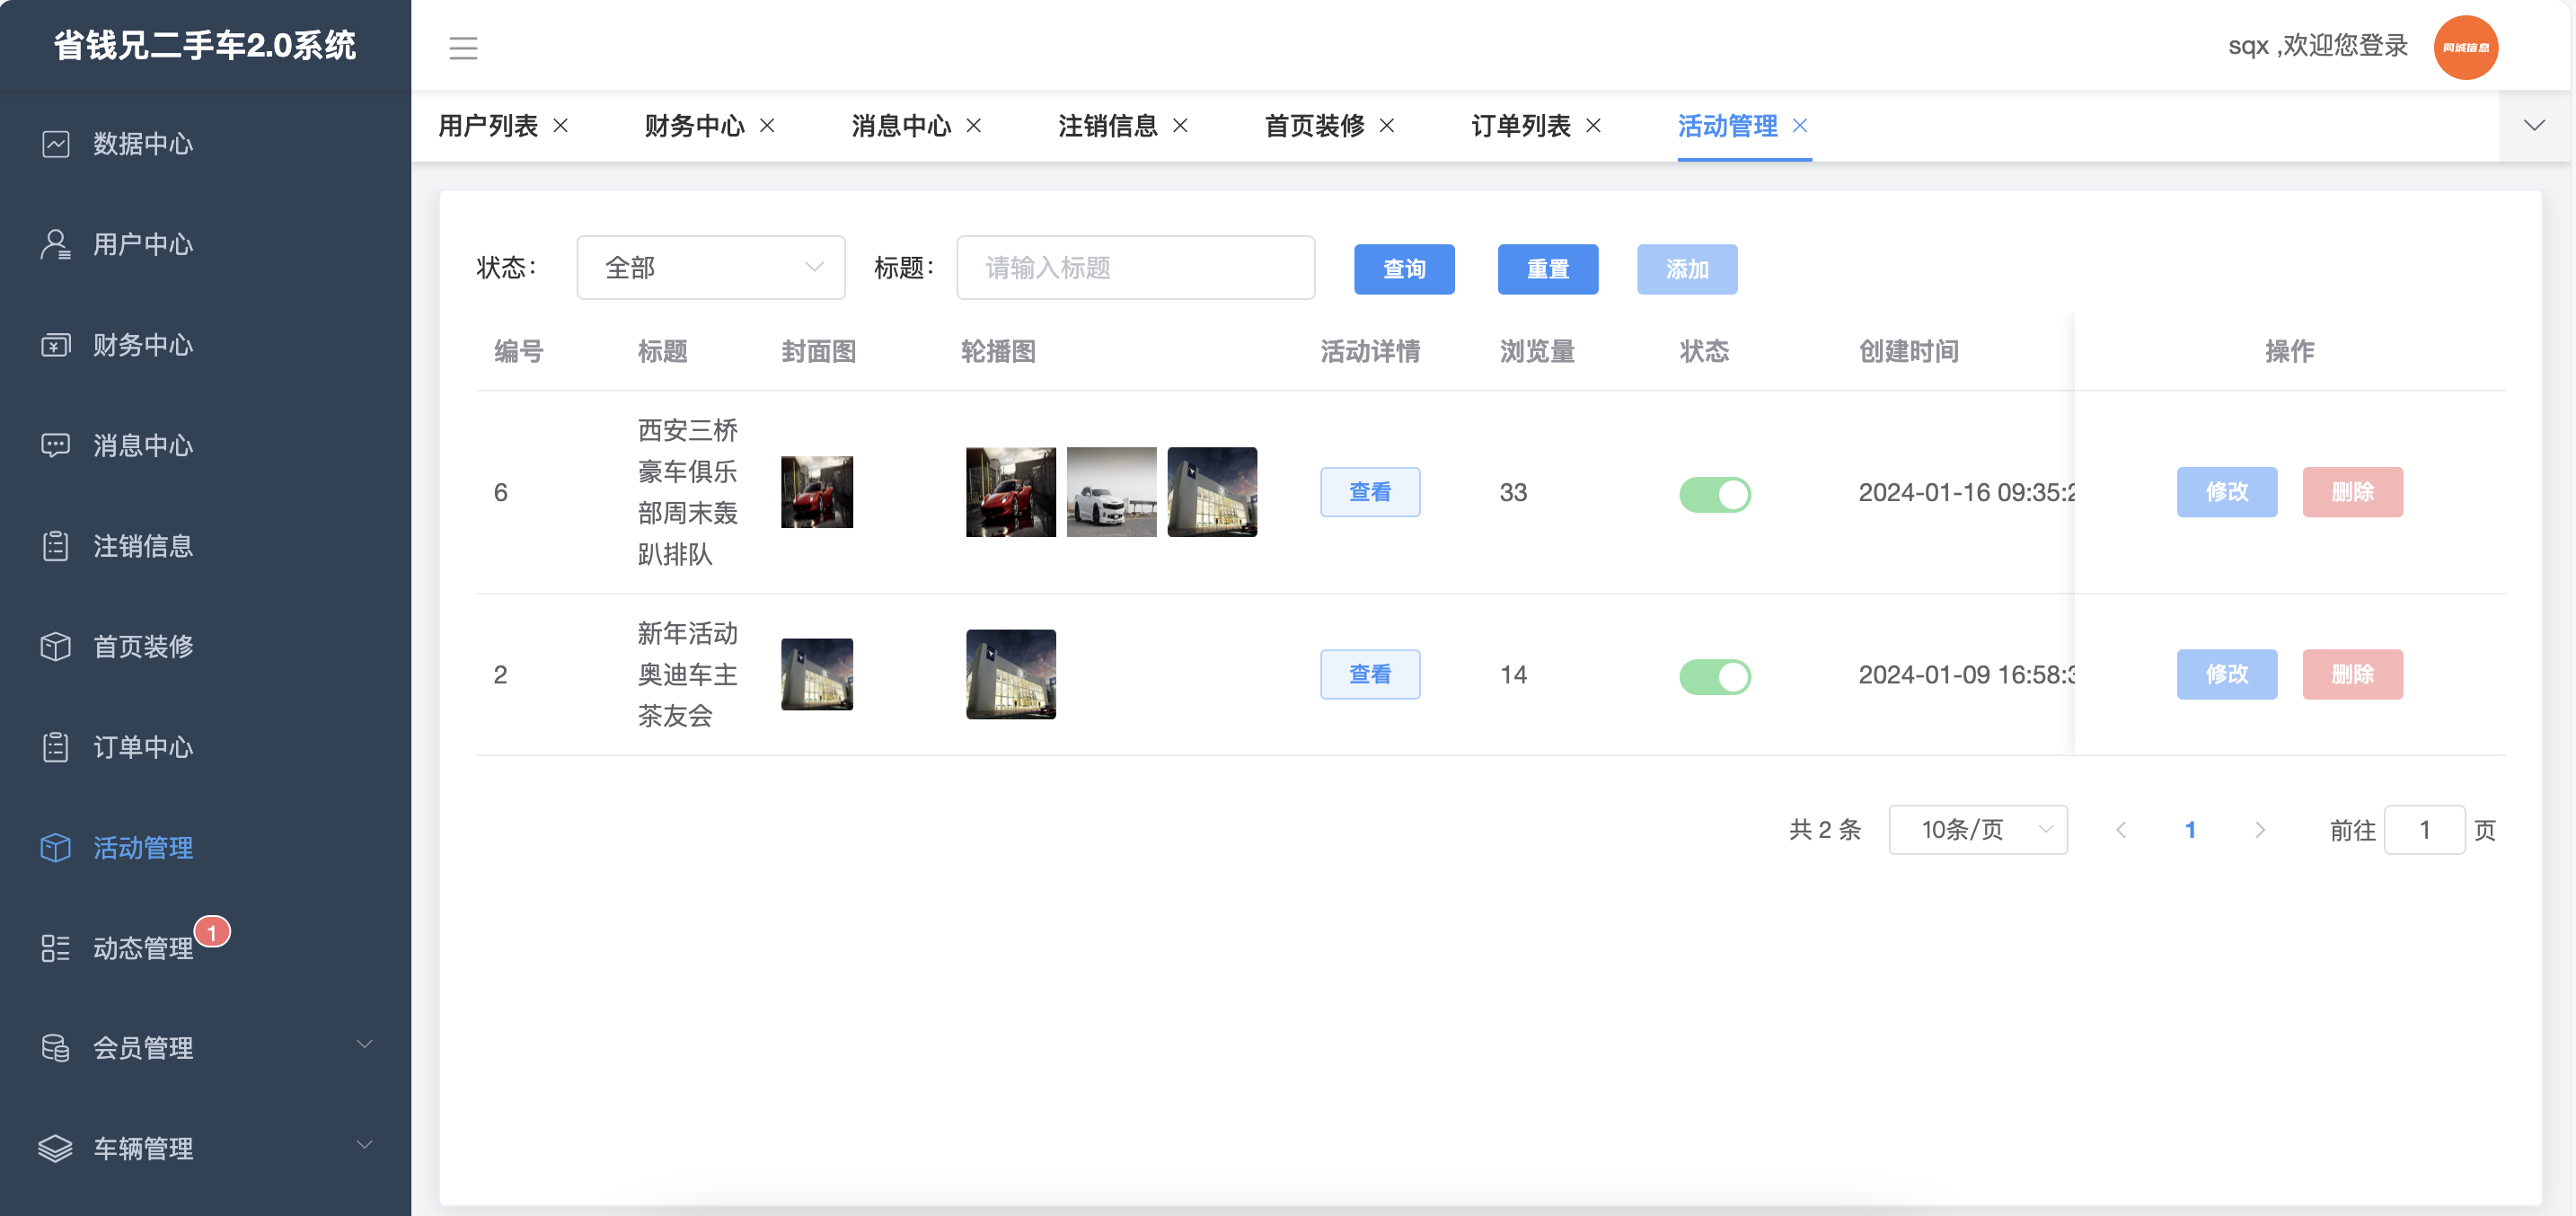2576x1216 pixels.
Task: Click the 动态管理 list icon
Action: [56, 948]
